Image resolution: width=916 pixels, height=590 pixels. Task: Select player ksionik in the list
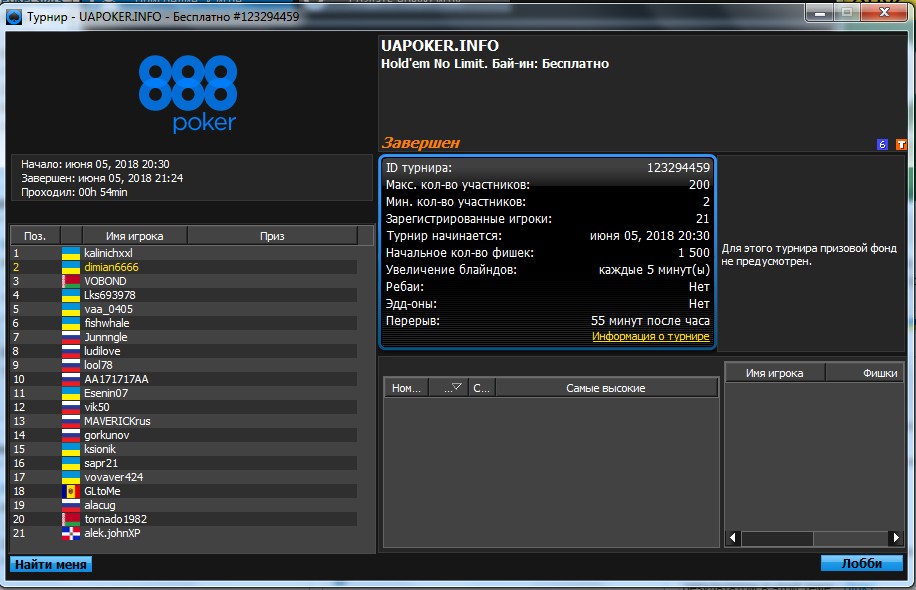click(x=184, y=449)
